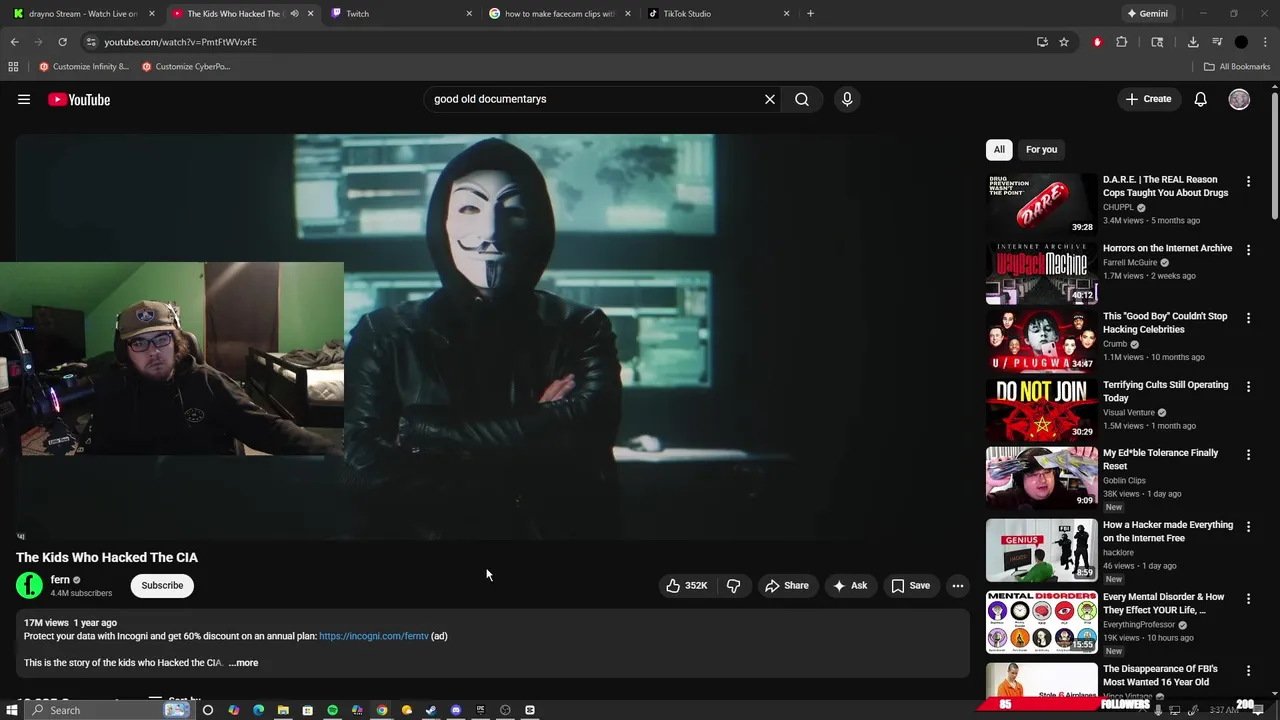Viewport: 1280px width, 720px height.
Task: Reload the page in Chrome
Action: coord(62,42)
